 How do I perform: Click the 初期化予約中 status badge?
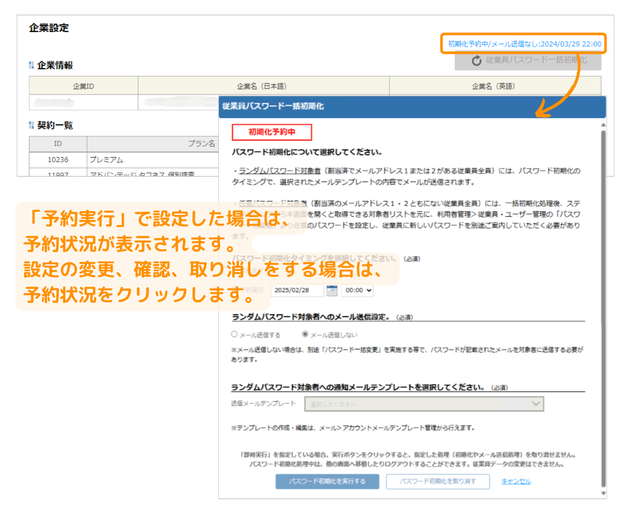point(272,132)
